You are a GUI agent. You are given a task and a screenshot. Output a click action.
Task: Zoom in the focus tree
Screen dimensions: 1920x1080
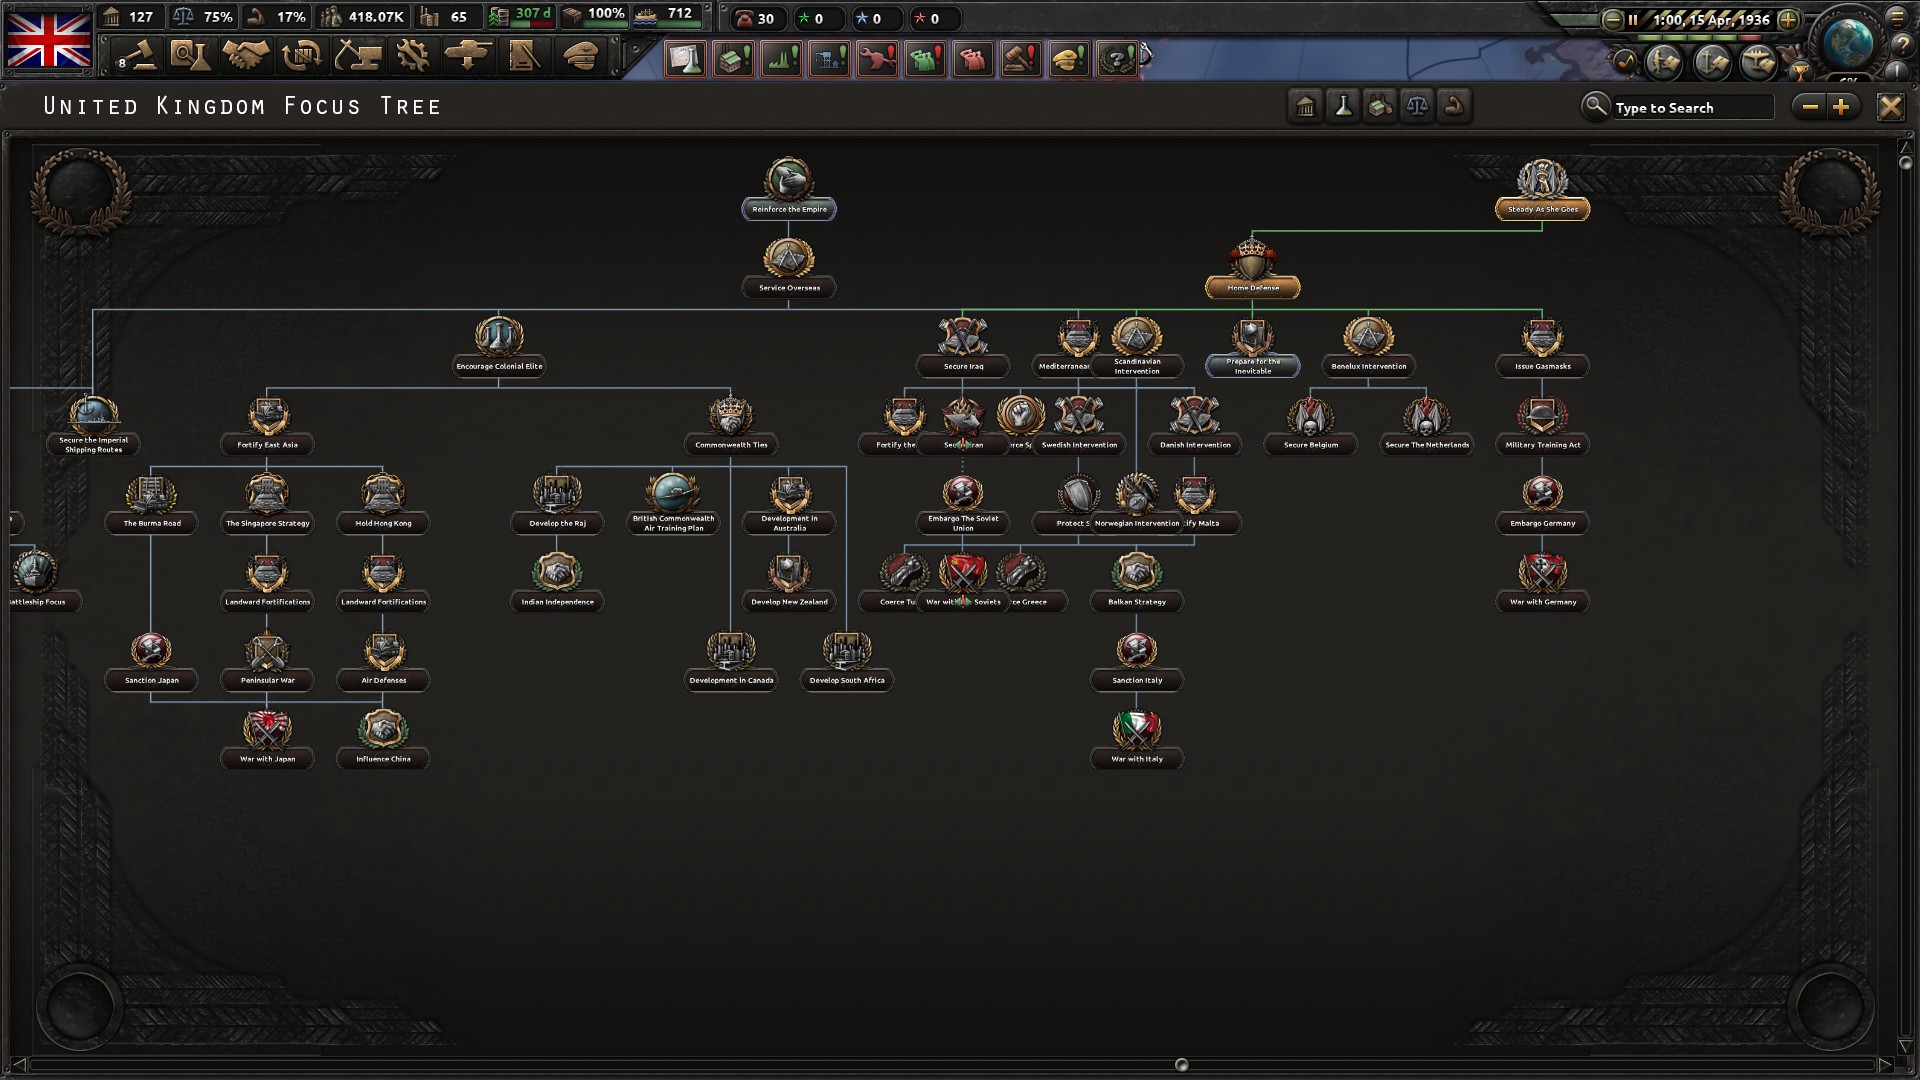coord(1842,106)
